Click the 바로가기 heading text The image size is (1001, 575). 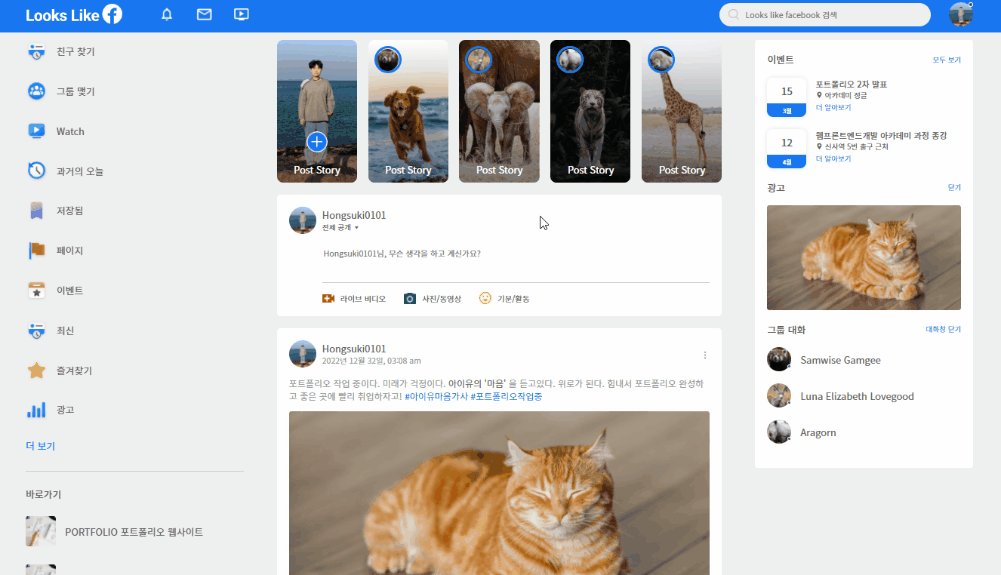(43, 495)
